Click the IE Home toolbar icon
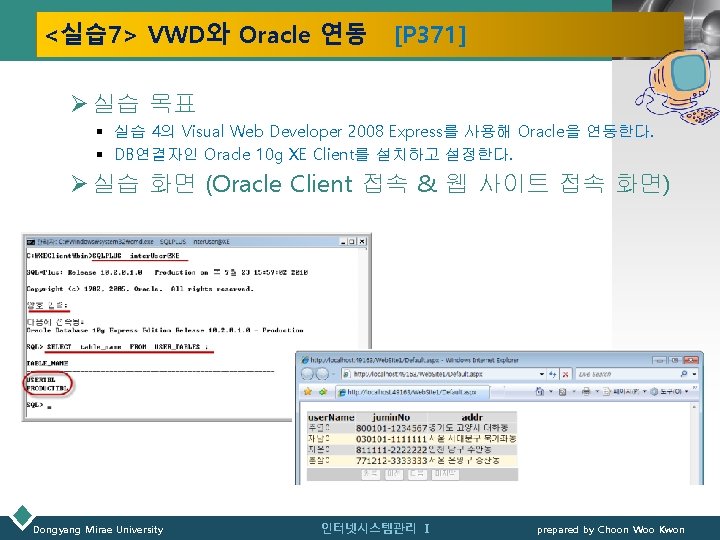720x540 pixels. (540, 392)
